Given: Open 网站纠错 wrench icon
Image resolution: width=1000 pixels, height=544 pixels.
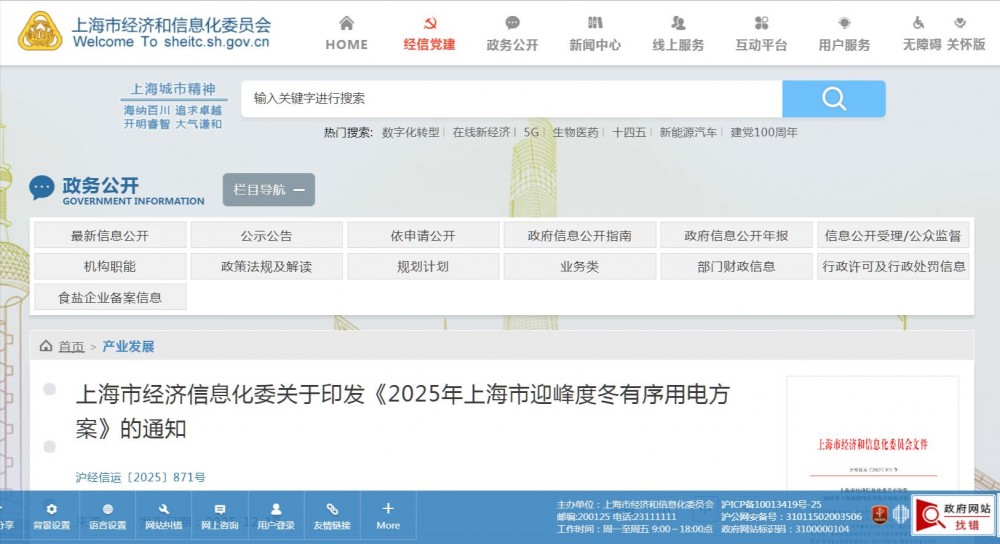Looking at the screenshot, I should pos(163,509).
